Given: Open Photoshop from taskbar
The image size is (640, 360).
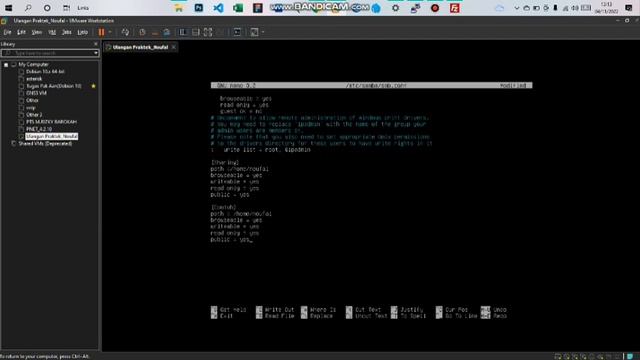Looking at the screenshot, I should (x=199, y=8).
